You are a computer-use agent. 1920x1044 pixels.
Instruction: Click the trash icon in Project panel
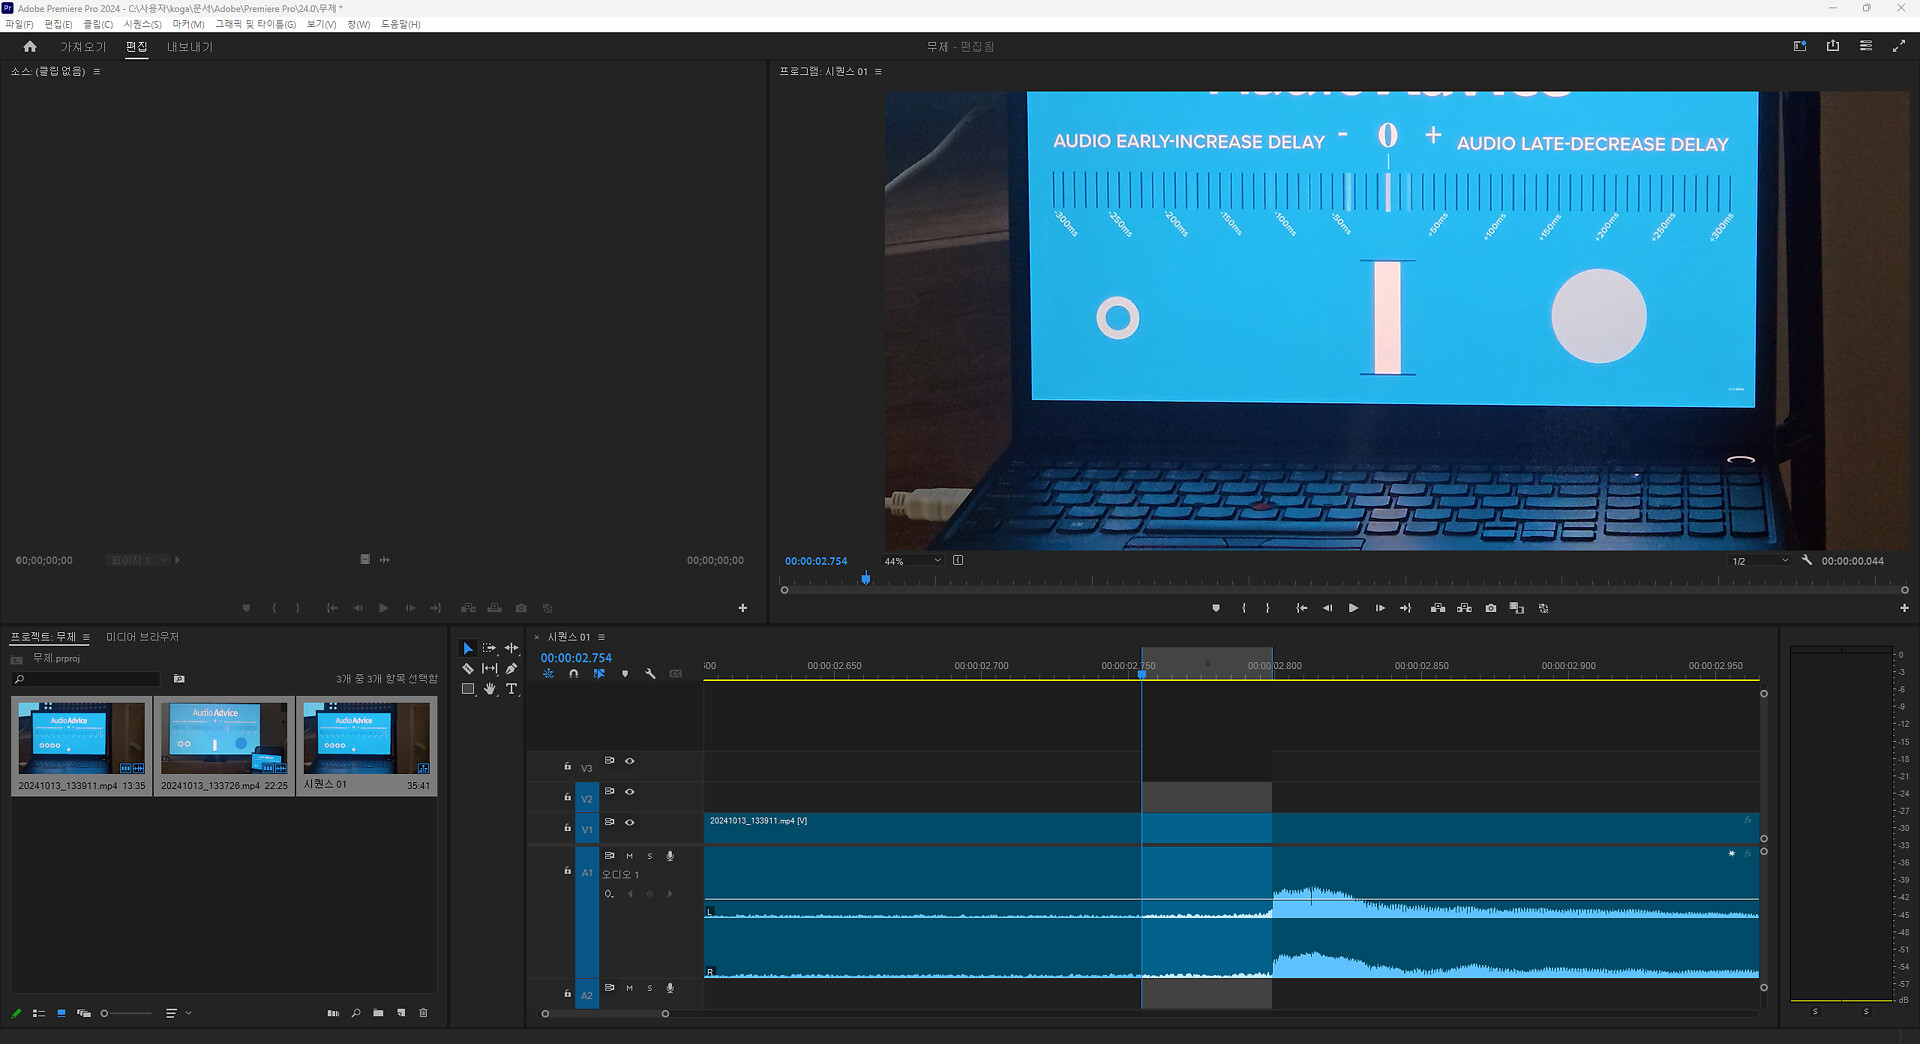coord(423,1013)
